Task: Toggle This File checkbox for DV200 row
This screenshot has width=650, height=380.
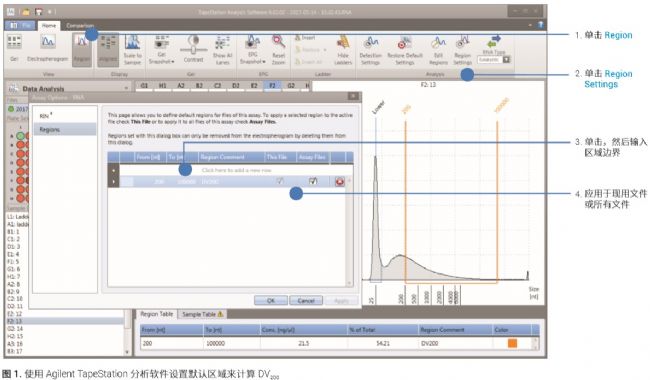Action: [280, 181]
